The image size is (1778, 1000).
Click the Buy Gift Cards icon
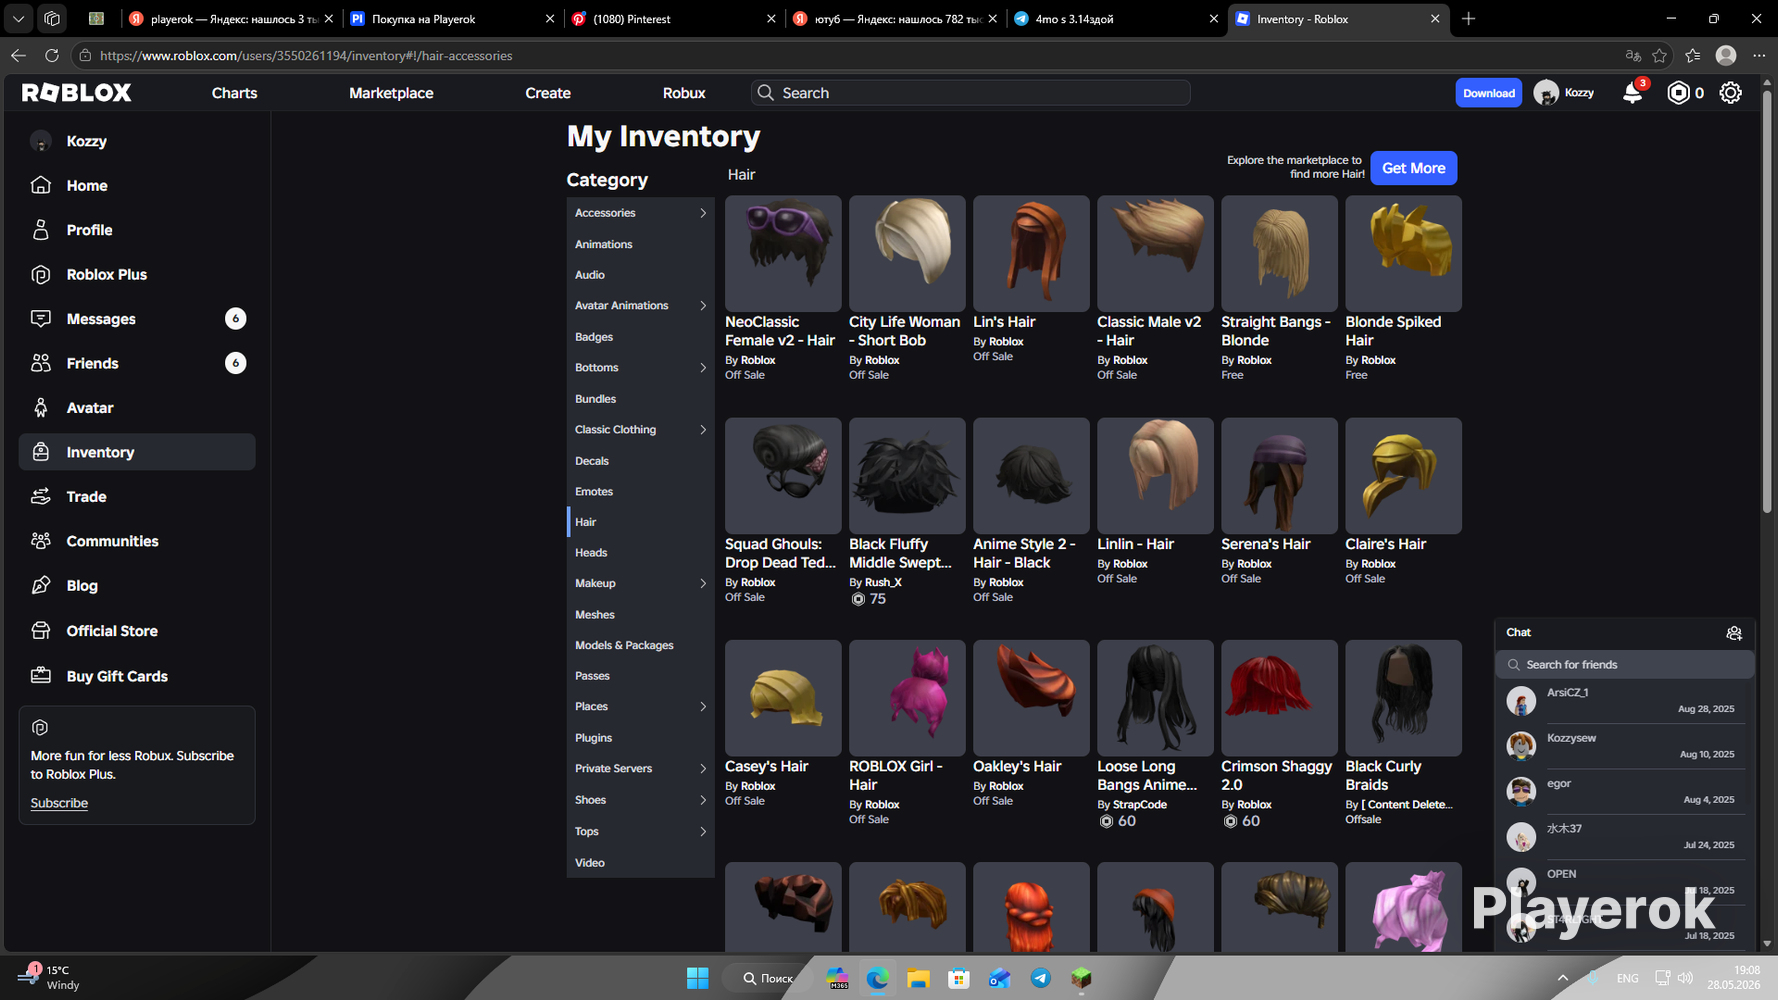click(41, 676)
